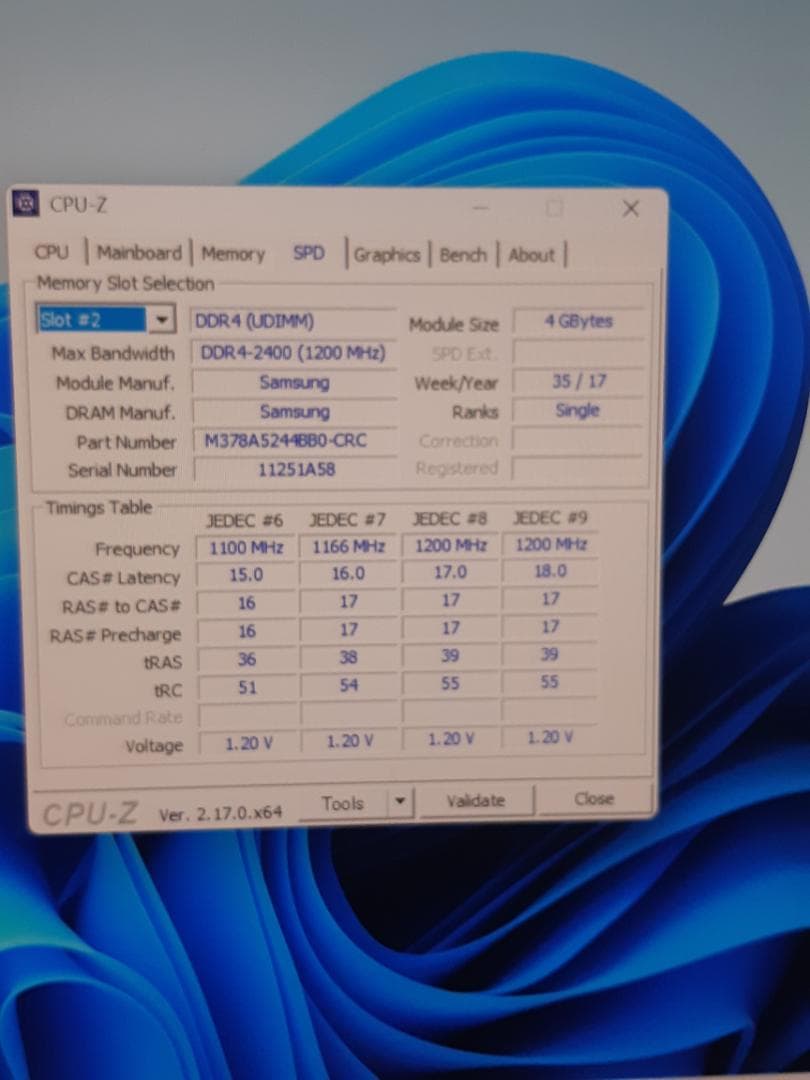This screenshot has height=1080, width=810.
Task: Select the SPD tab
Action: 309,254
